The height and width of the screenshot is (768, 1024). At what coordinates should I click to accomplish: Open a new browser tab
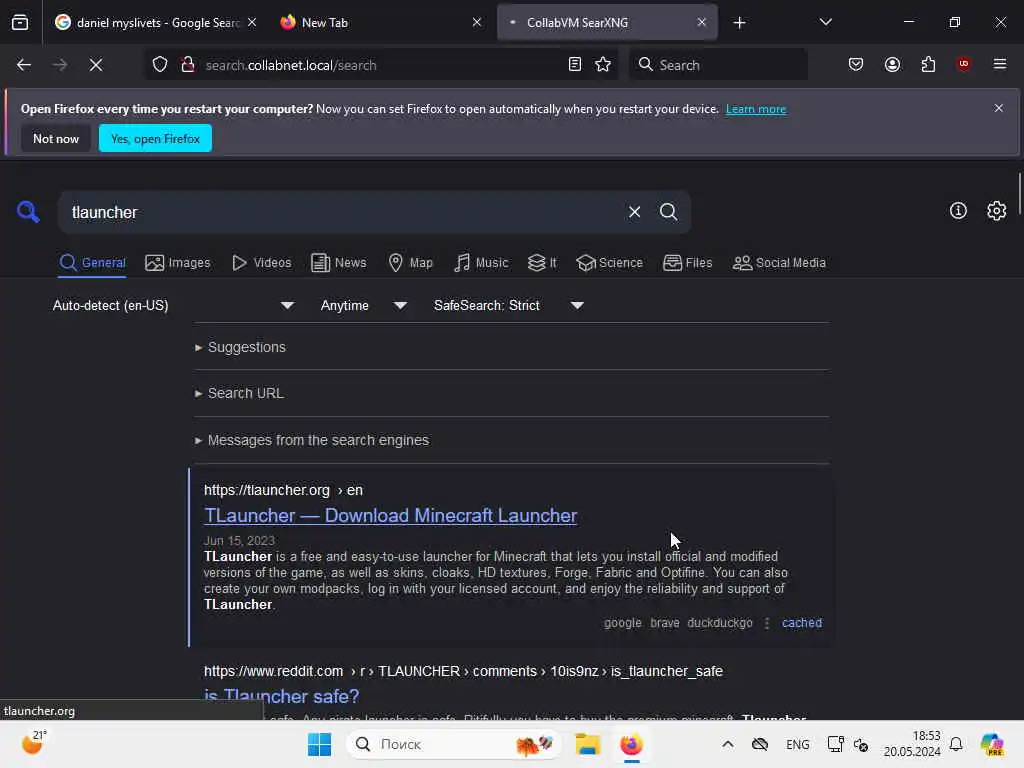pyautogui.click(x=739, y=23)
